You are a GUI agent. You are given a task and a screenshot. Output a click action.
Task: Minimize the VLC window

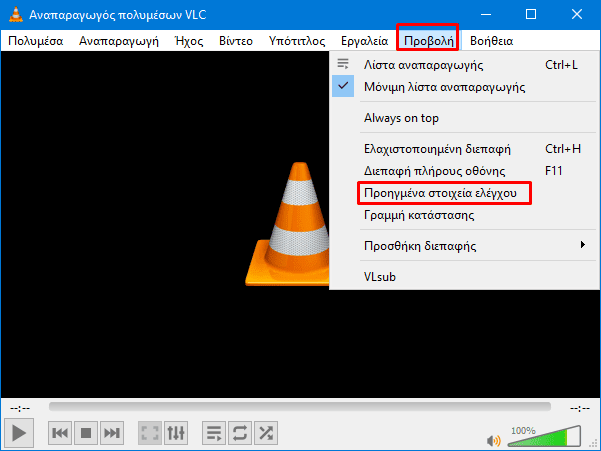(x=486, y=15)
